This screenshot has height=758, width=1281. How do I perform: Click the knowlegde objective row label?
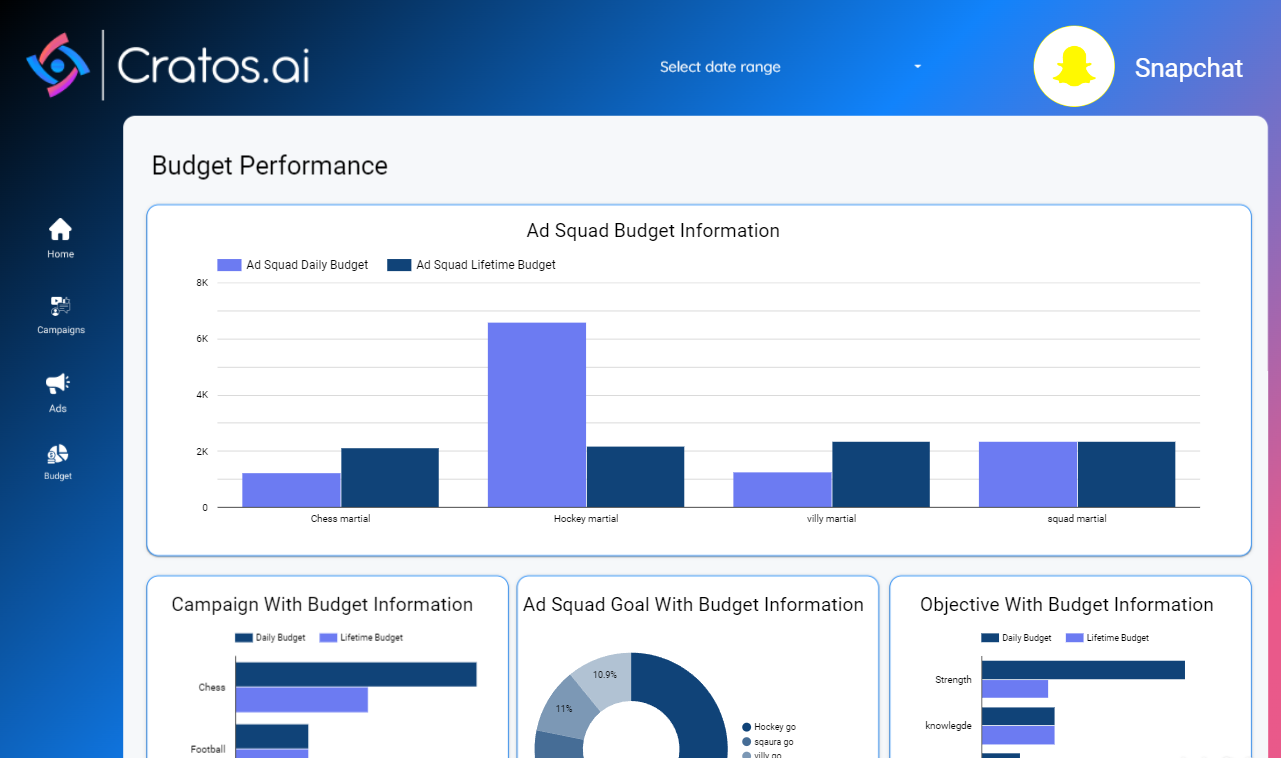(x=948, y=726)
